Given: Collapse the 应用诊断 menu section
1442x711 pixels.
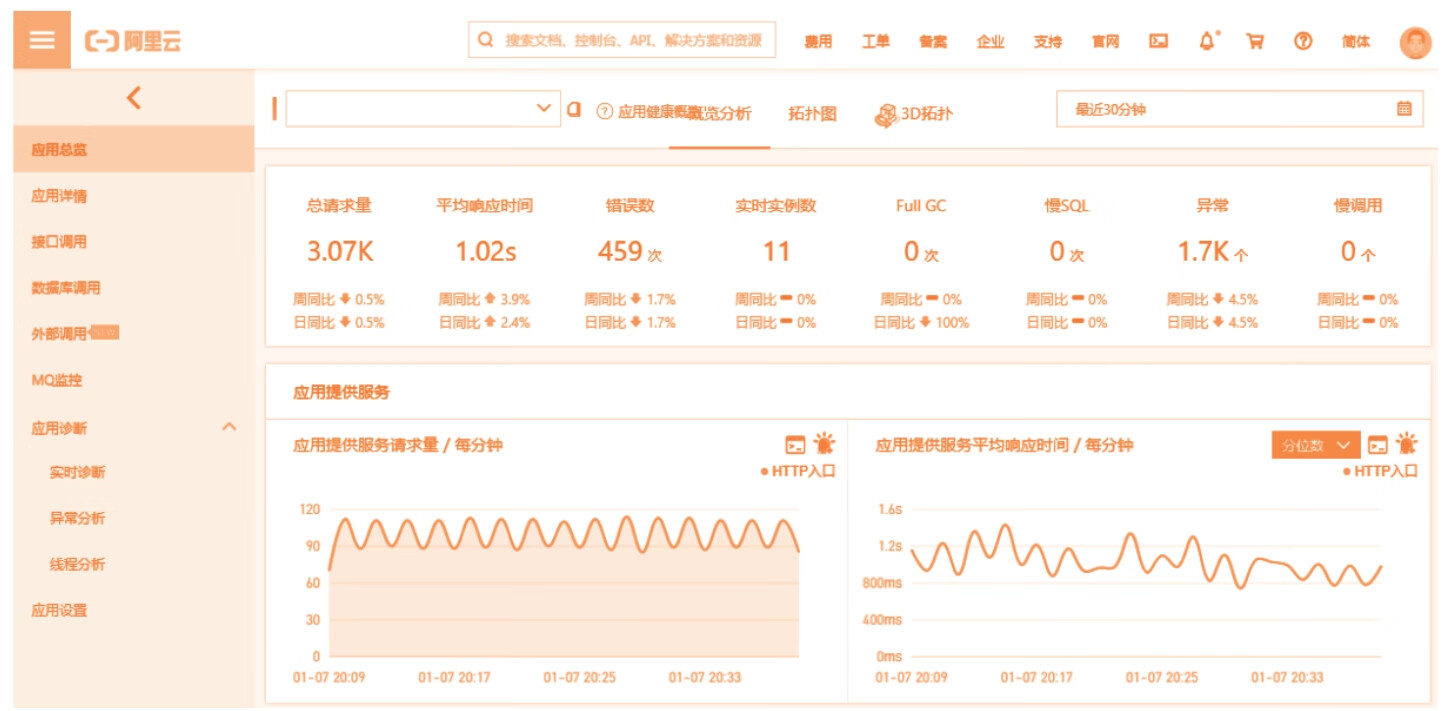Looking at the screenshot, I should 228,427.
